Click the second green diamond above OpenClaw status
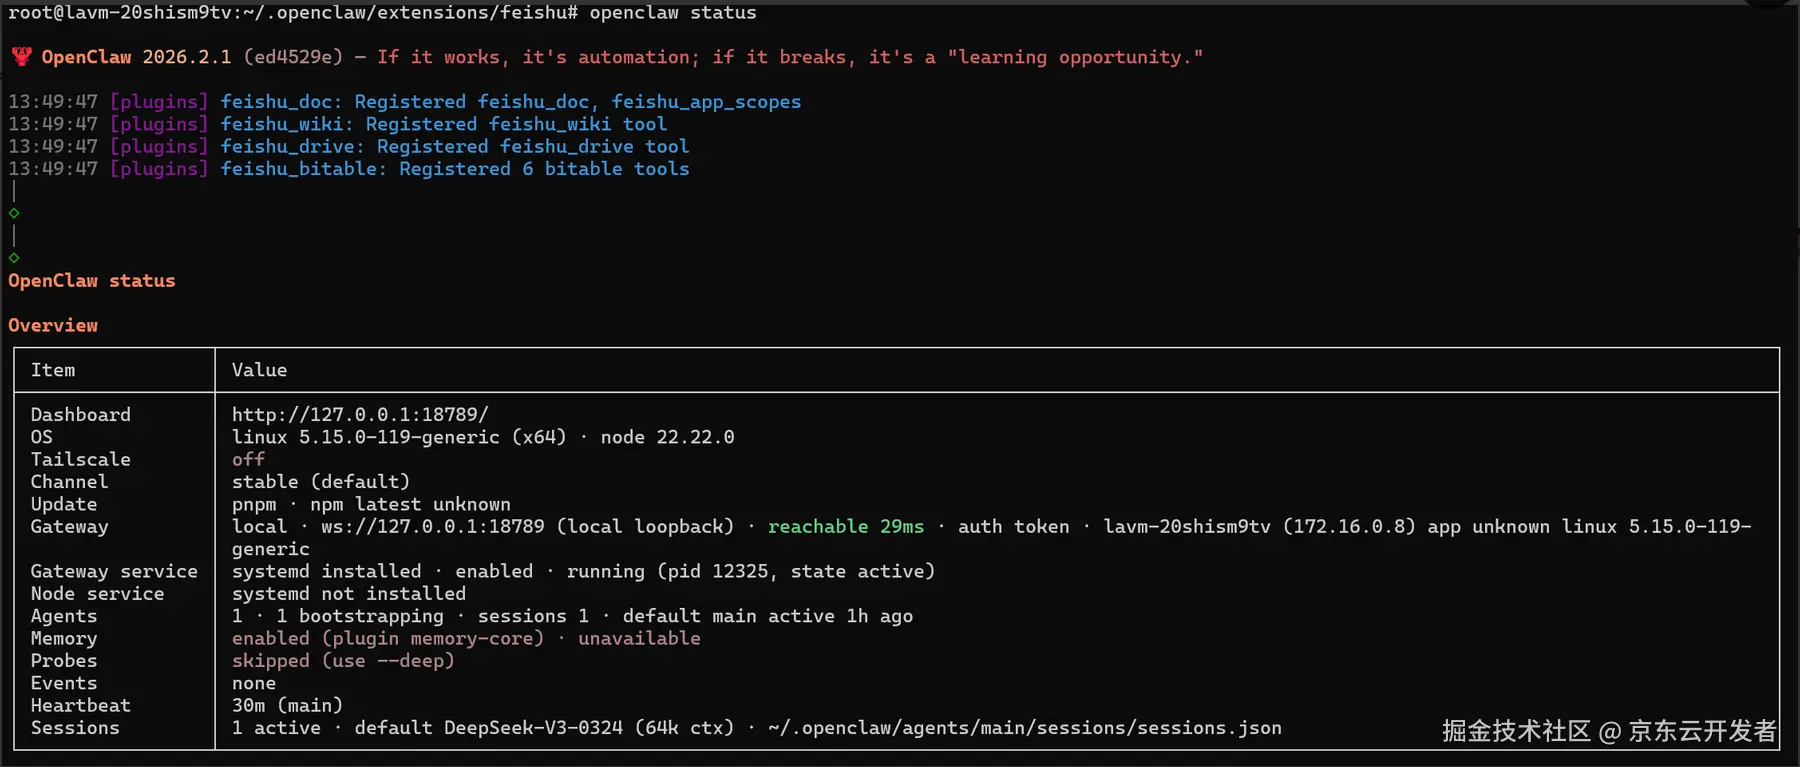The image size is (1800, 767). 14,258
